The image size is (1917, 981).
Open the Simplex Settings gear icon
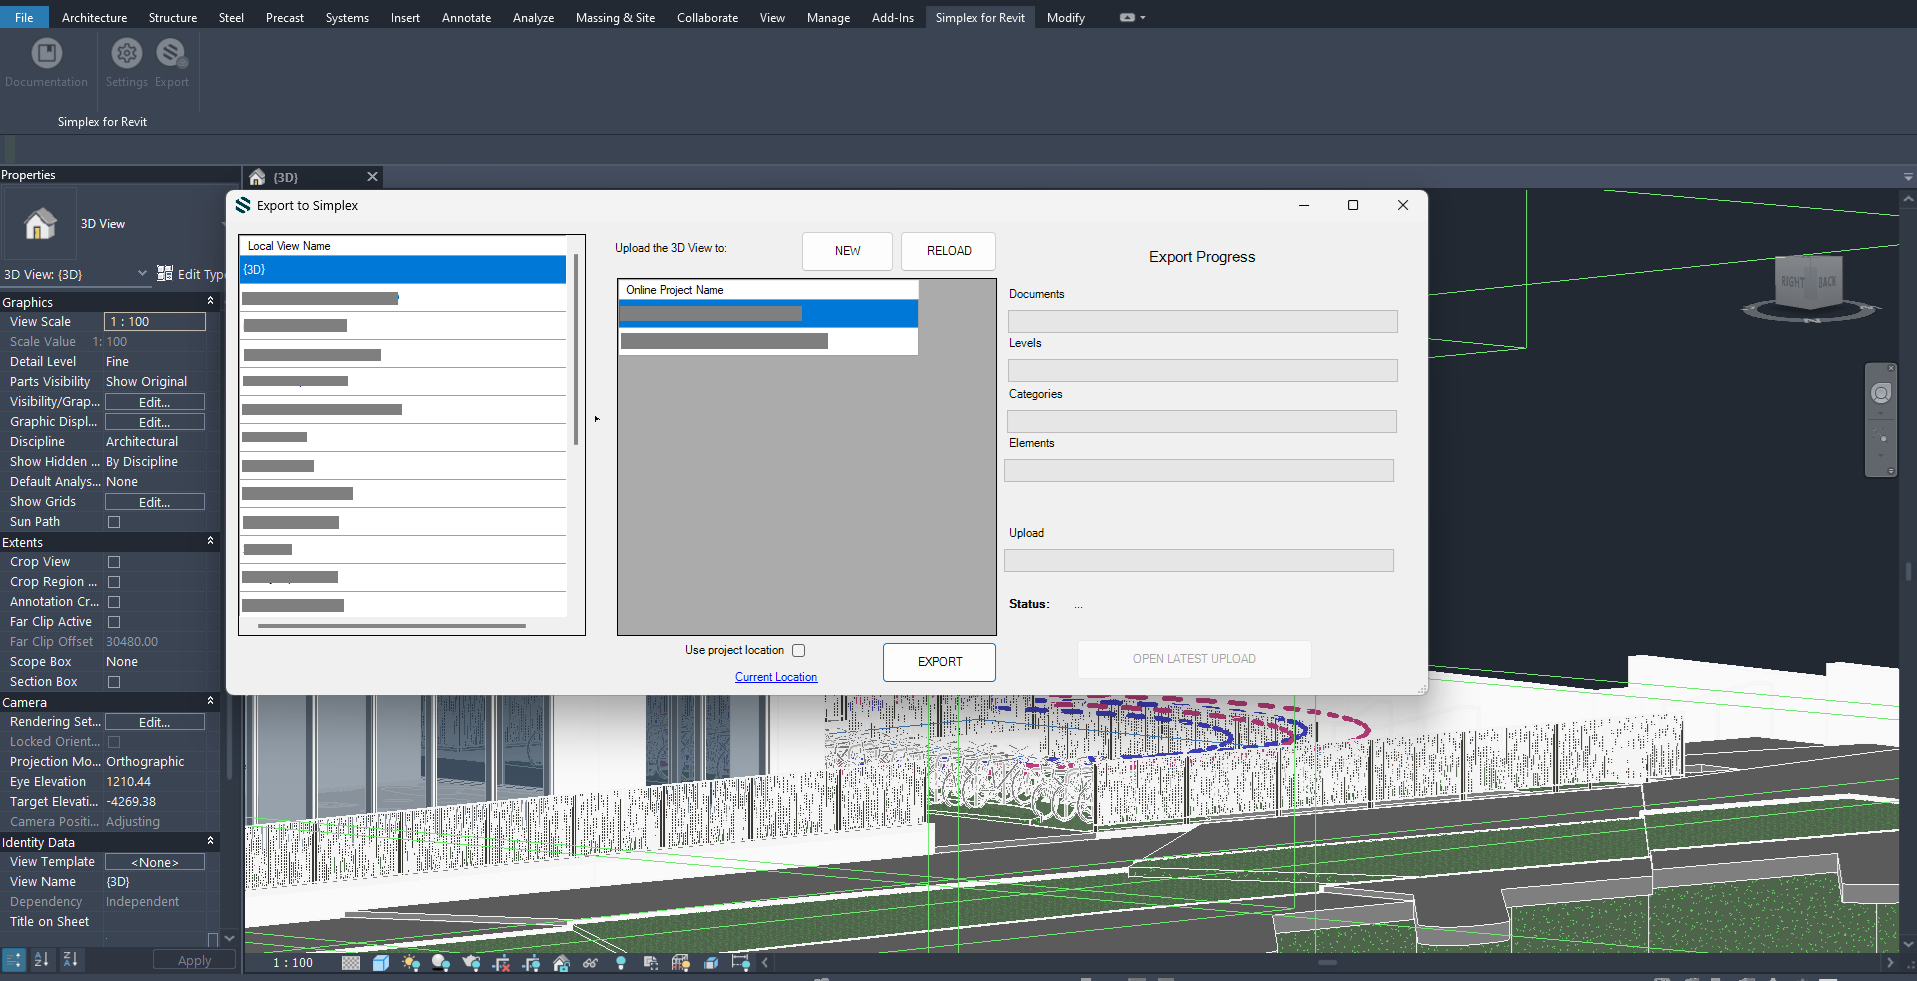coord(127,54)
